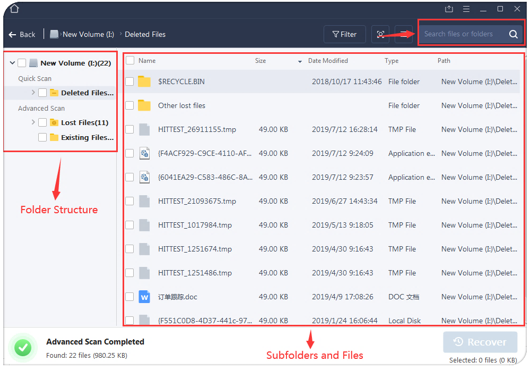Click the search magnifier icon

coord(513,34)
